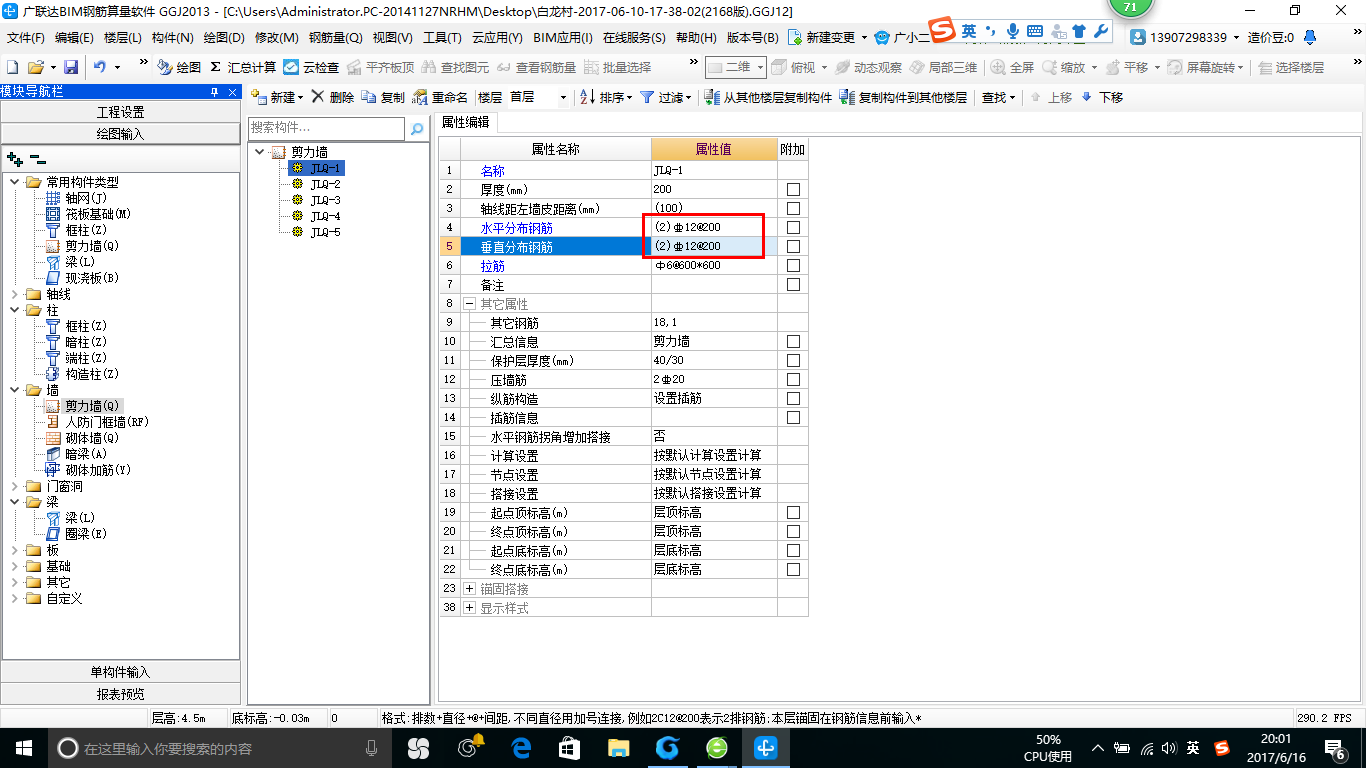Open BIM应用(I) menu

[563, 38]
